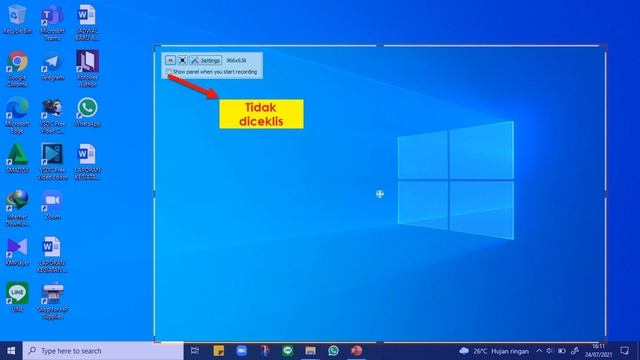The image size is (640, 360).
Task: Switch to Zoom on the taskbar
Action: [x=242, y=351]
